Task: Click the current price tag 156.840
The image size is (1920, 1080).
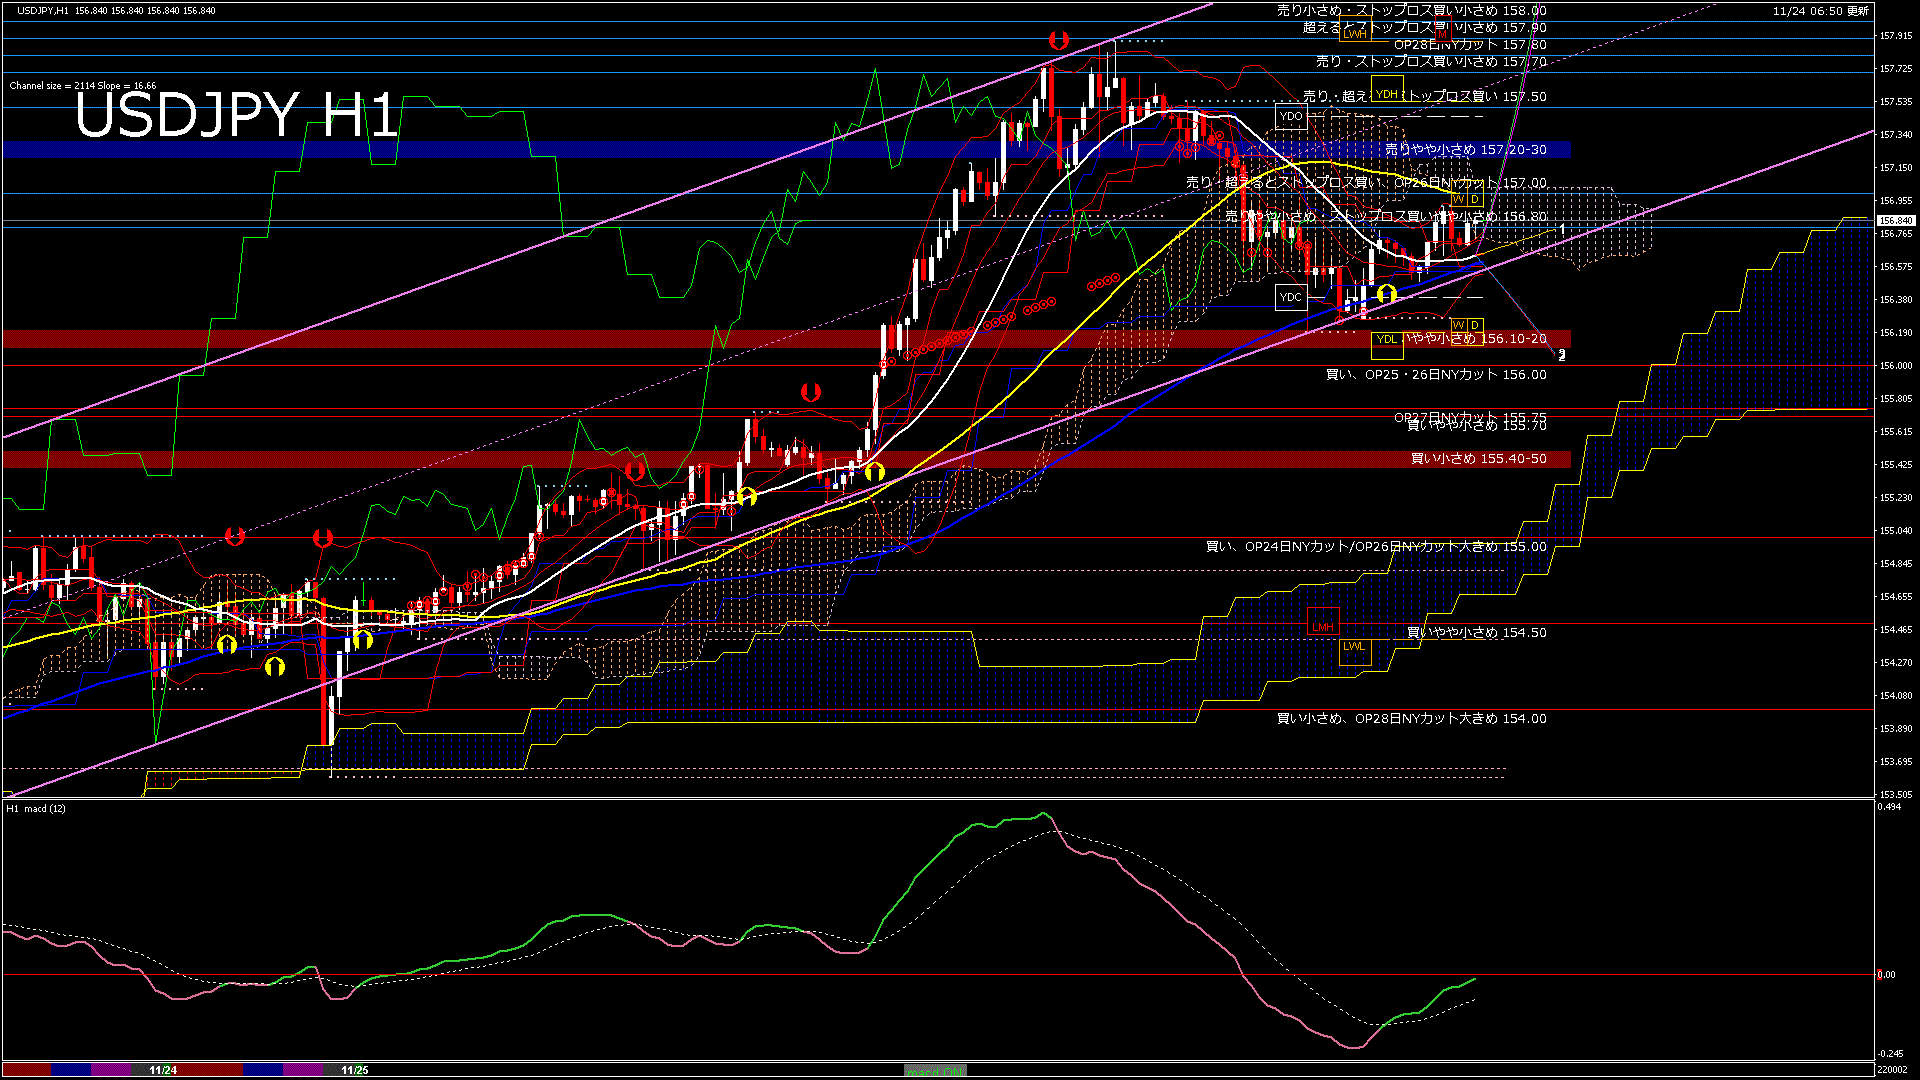Action: 1895,220
